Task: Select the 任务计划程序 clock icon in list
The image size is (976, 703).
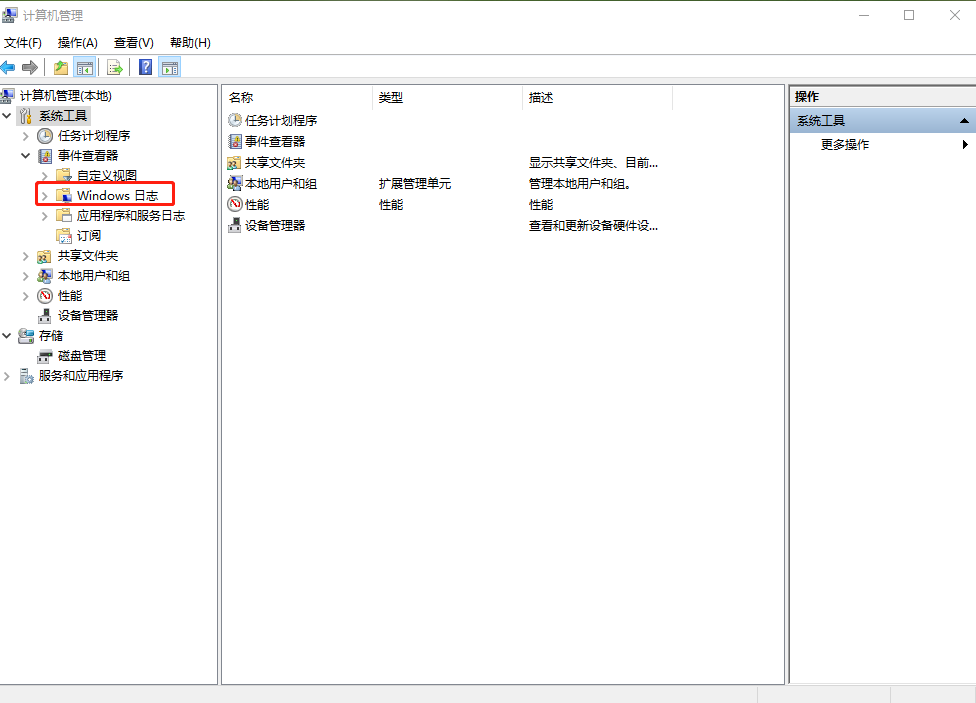Action: (x=235, y=121)
